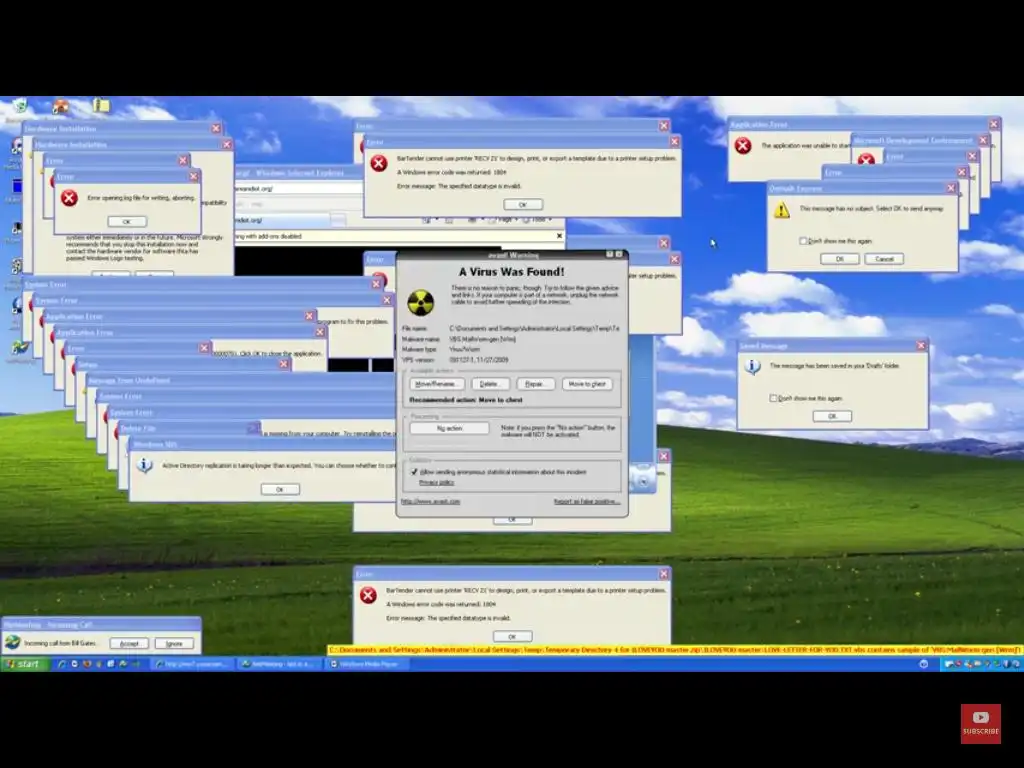Click the 'A Virus Was Found!' heading
The width and height of the screenshot is (1024, 768).
pyautogui.click(x=512, y=272)
